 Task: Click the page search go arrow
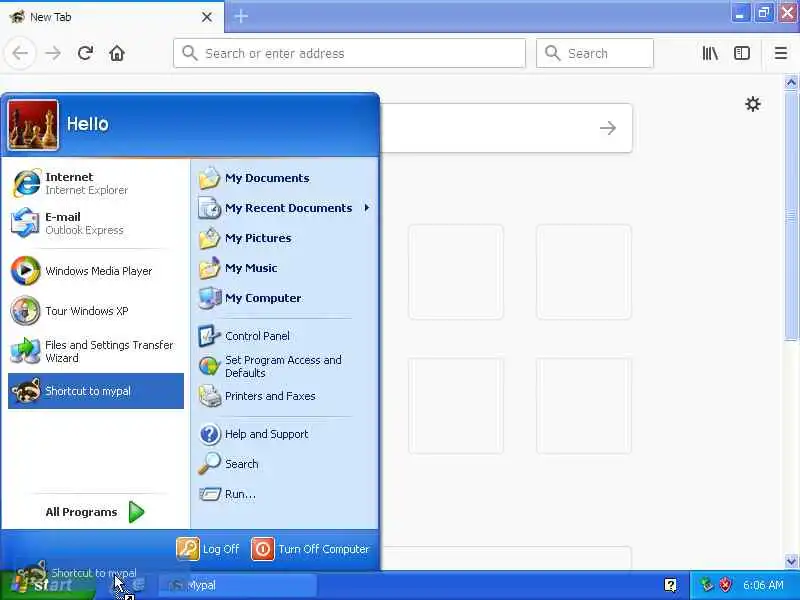[x=608, y=128]
